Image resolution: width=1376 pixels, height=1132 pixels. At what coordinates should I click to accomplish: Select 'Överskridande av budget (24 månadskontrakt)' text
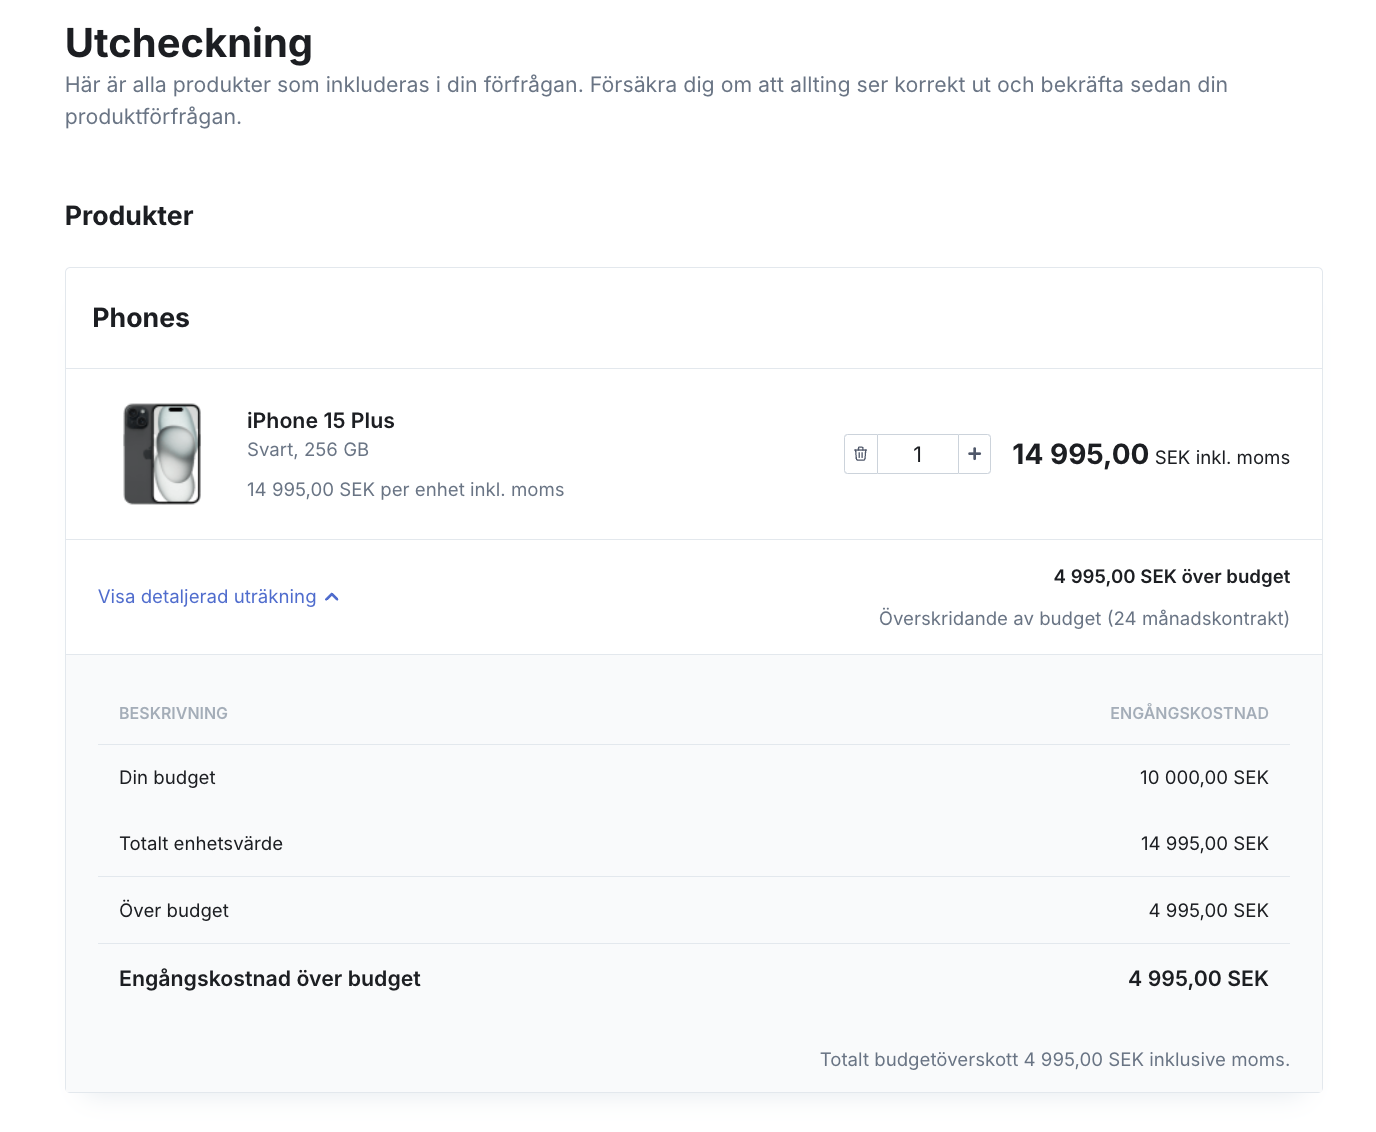coord(1084,619)
